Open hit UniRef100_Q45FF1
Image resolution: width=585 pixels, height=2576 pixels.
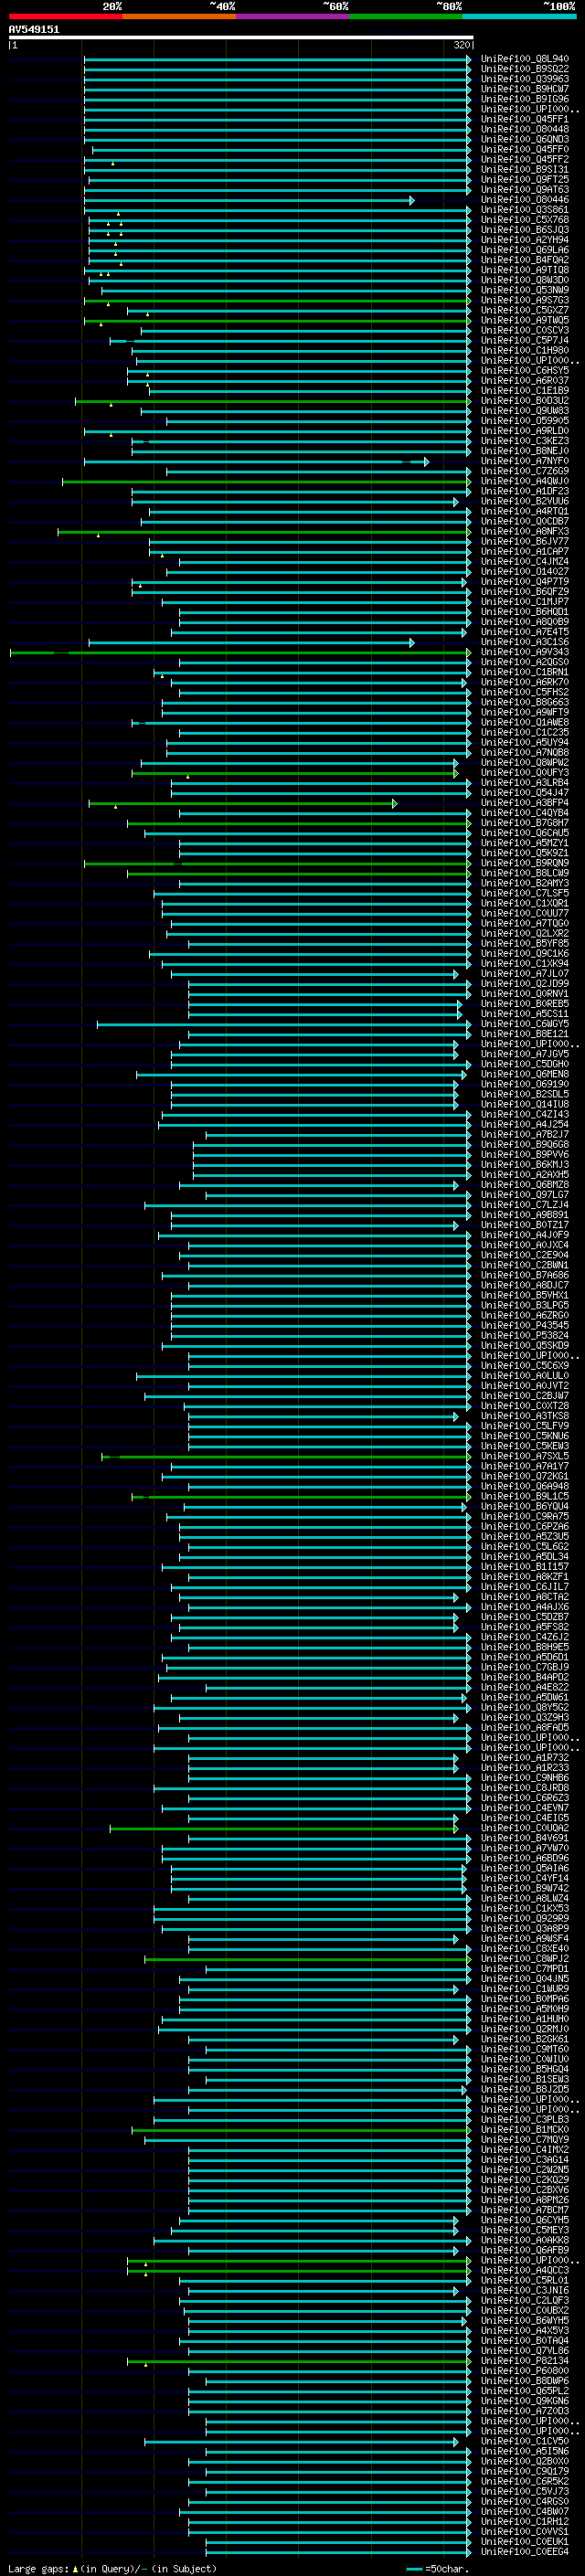click(525, 119)
